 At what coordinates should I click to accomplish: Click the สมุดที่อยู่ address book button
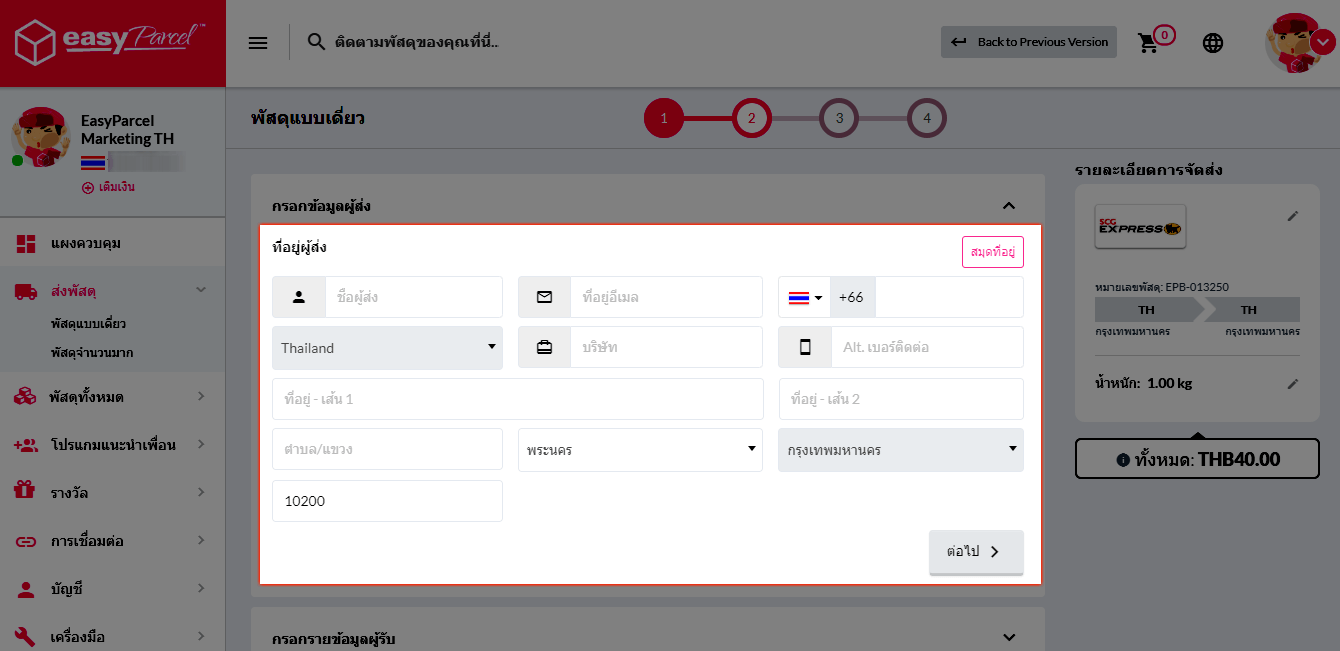tap(993, 252)
